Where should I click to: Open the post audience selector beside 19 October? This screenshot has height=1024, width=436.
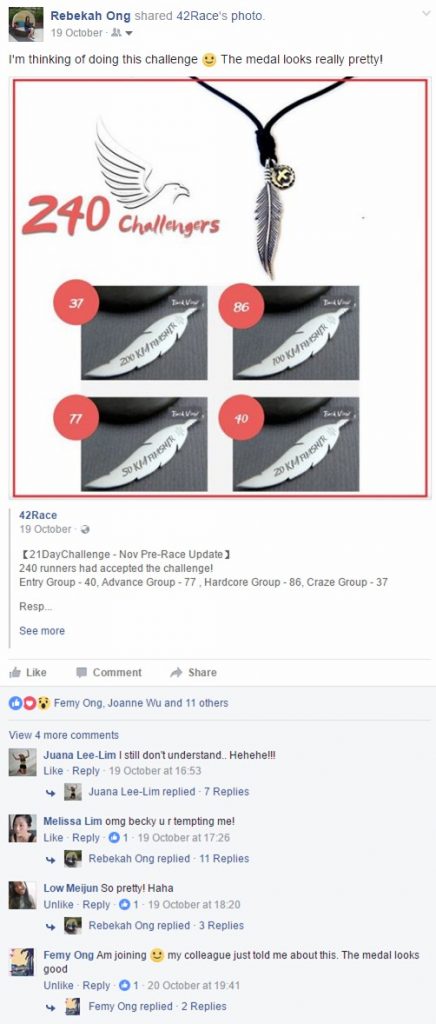pyautogui.click(x=121, y=33)
